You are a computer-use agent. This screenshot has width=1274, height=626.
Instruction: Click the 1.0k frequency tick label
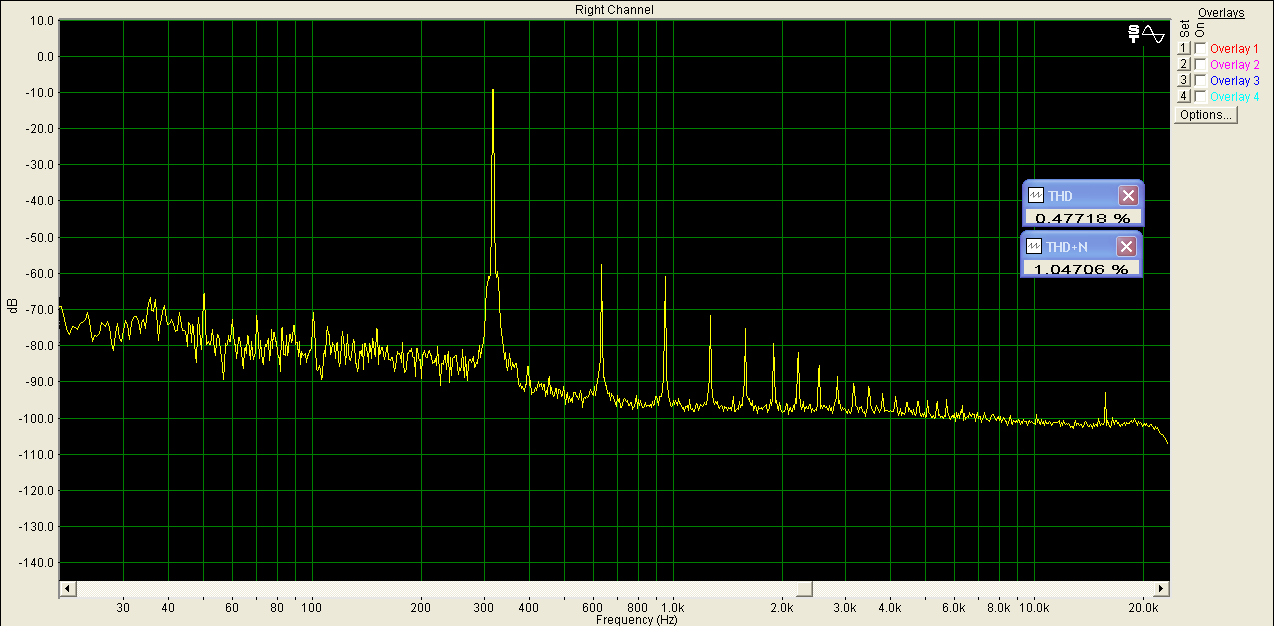point(672,607)
